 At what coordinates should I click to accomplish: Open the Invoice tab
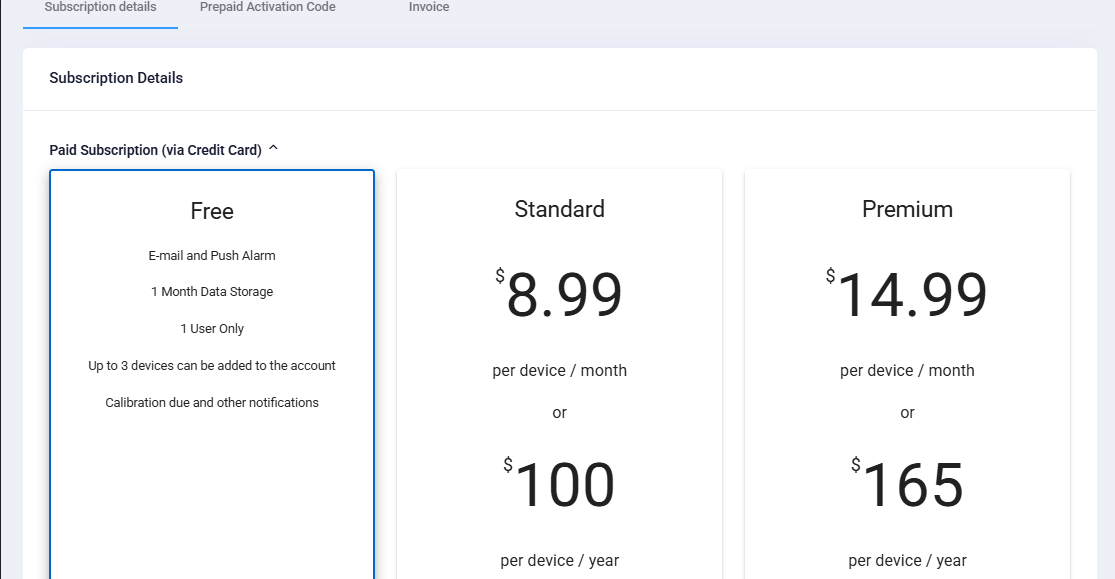(429, 7)
